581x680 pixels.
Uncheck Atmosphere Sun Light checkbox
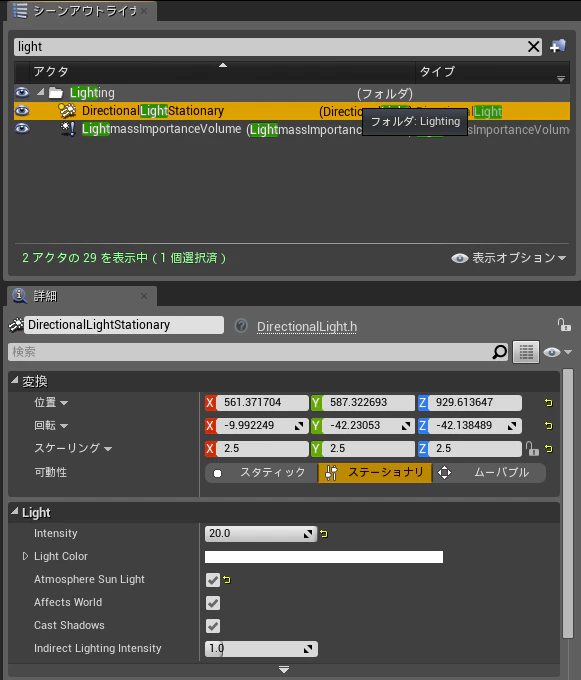point(213,580)
